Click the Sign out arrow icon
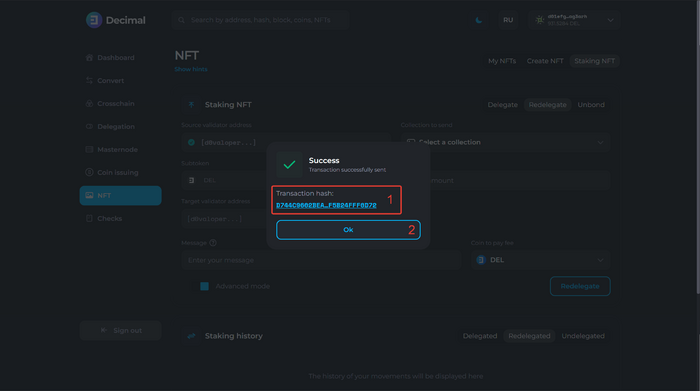Viewport: 700px width, 391px height. 104,330
